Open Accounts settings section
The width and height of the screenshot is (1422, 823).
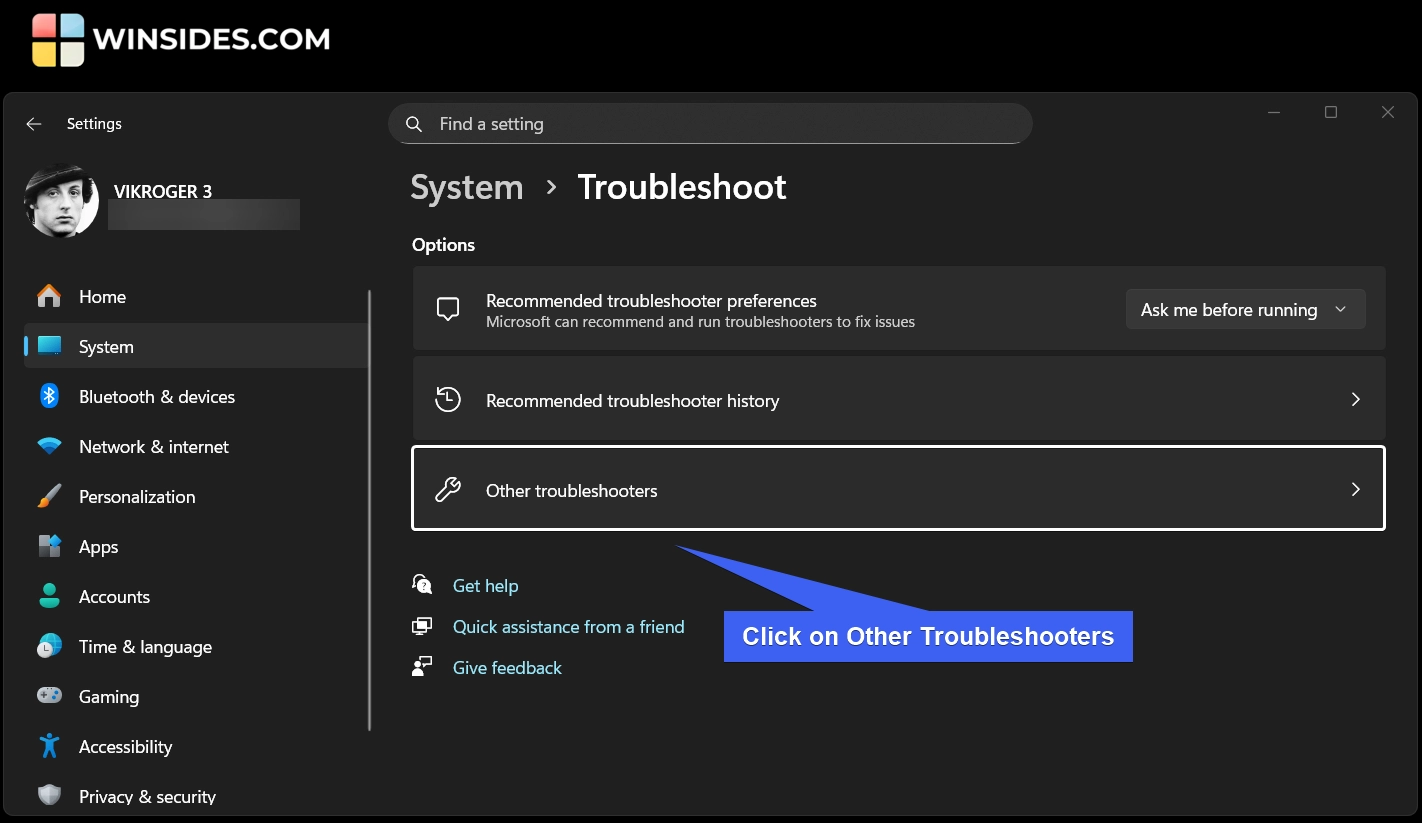pos(114,597)
